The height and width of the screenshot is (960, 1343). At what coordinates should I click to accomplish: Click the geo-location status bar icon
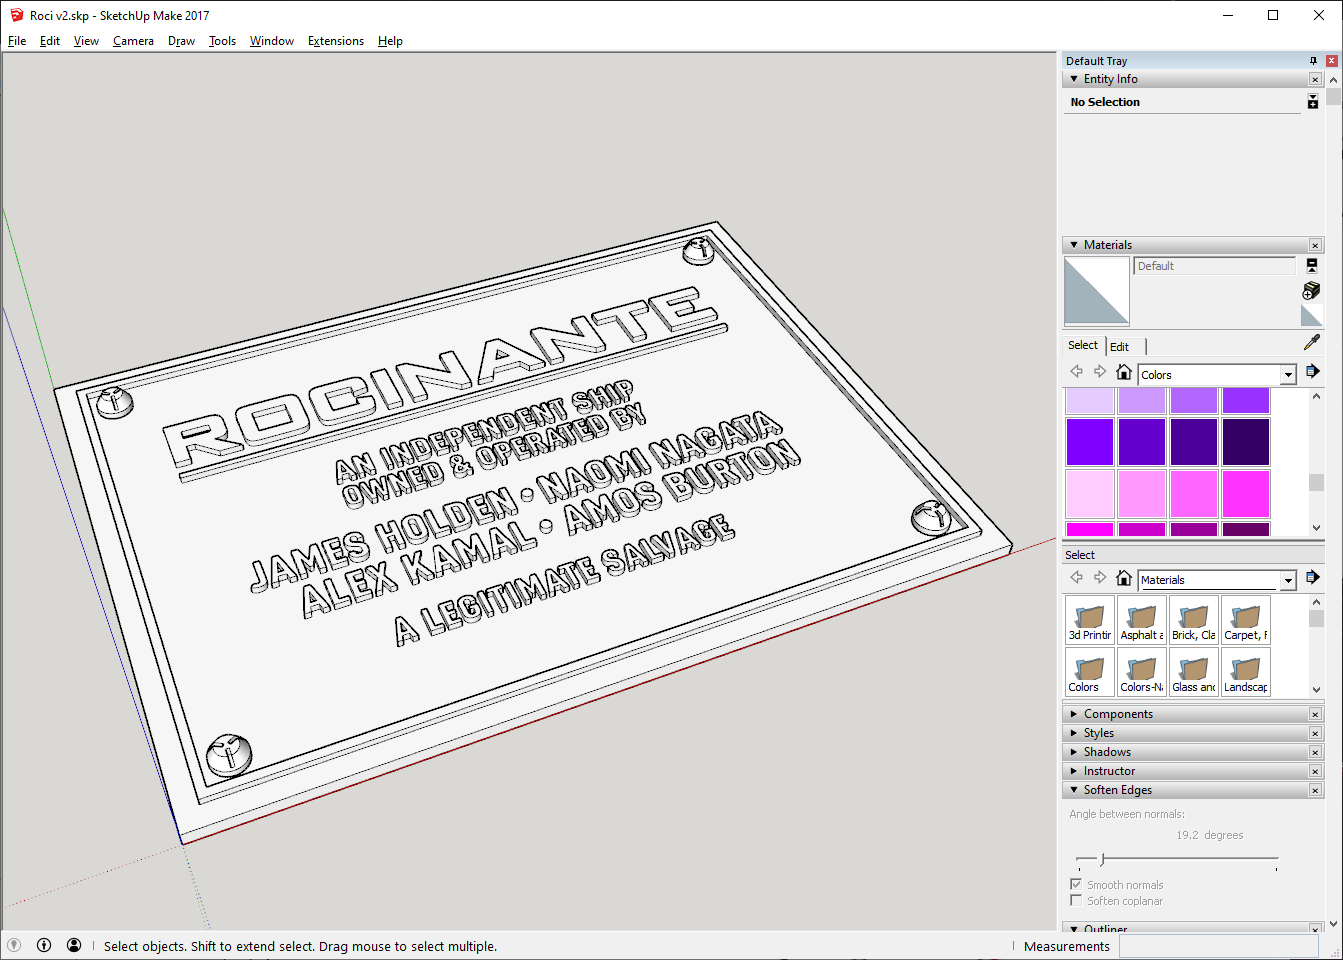(x=14, y=945)
